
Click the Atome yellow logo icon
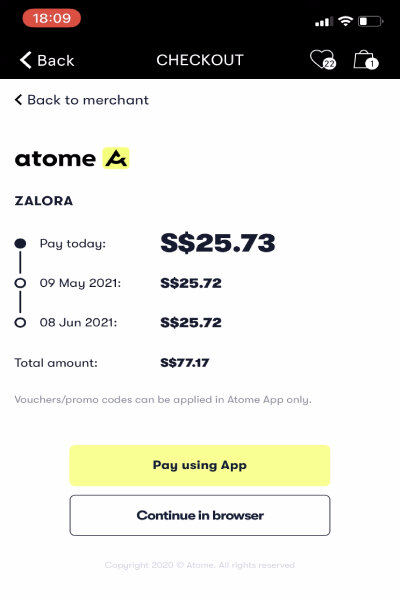[116, 158]
